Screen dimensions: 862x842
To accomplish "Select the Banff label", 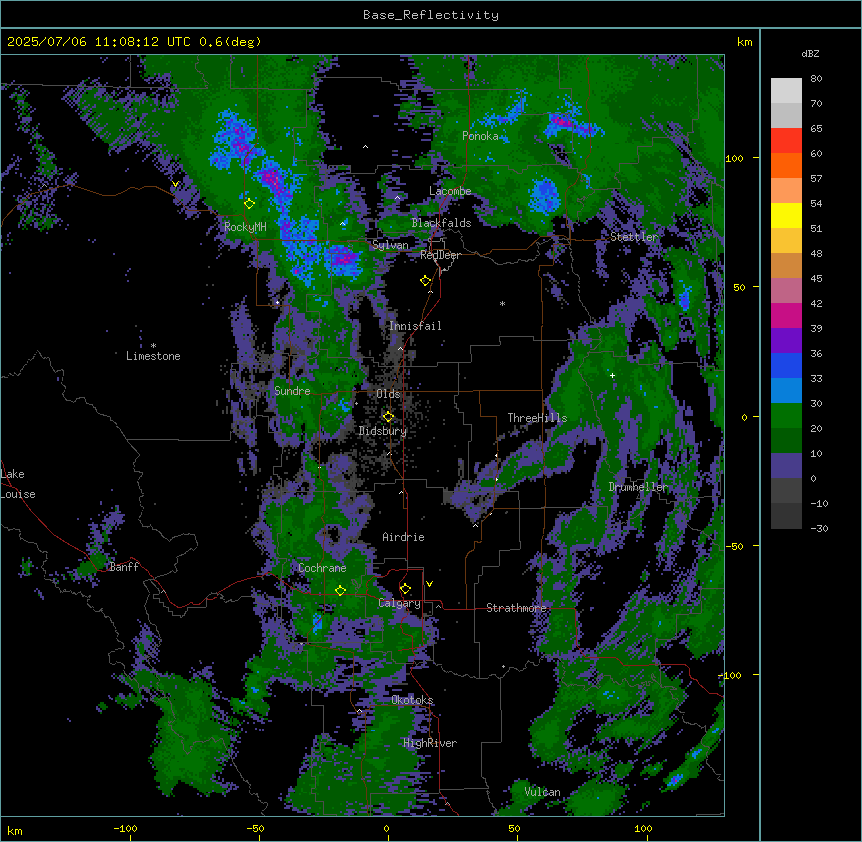I will [124, 567].
